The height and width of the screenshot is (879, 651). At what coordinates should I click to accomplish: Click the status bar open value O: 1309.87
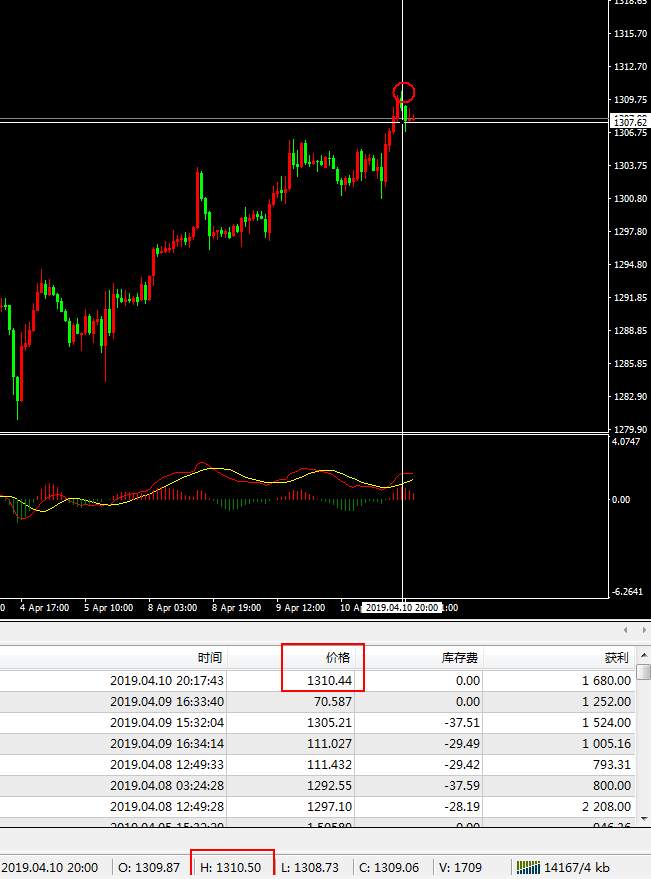coord(149,867)
